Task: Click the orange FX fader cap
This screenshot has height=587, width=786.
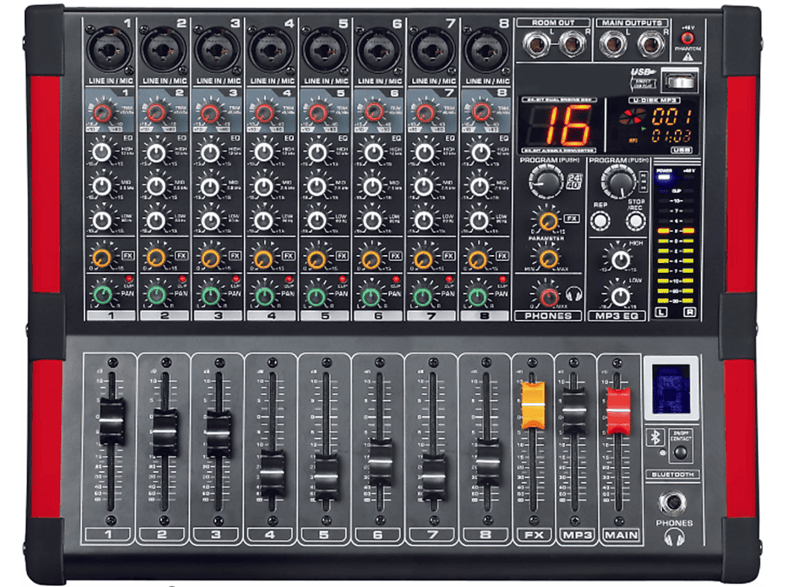Action: tap(533, 407)
